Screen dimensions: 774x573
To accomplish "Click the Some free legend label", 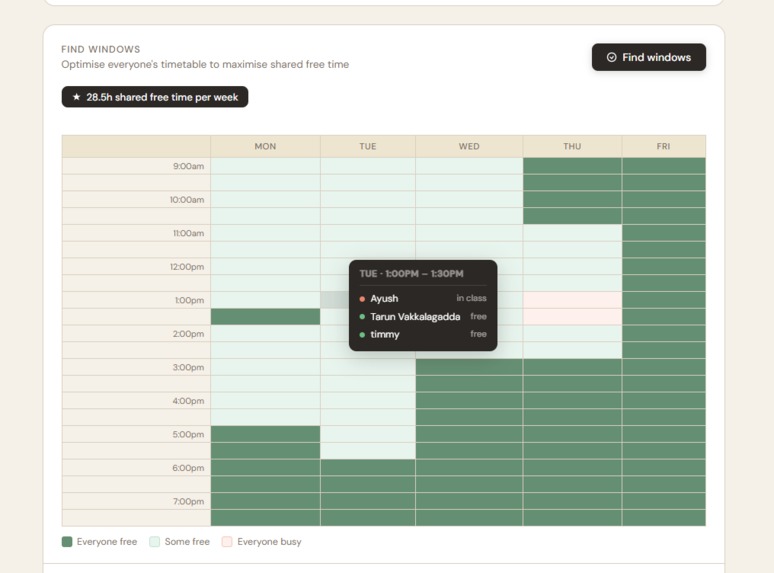I will click(x=187, y=542).
